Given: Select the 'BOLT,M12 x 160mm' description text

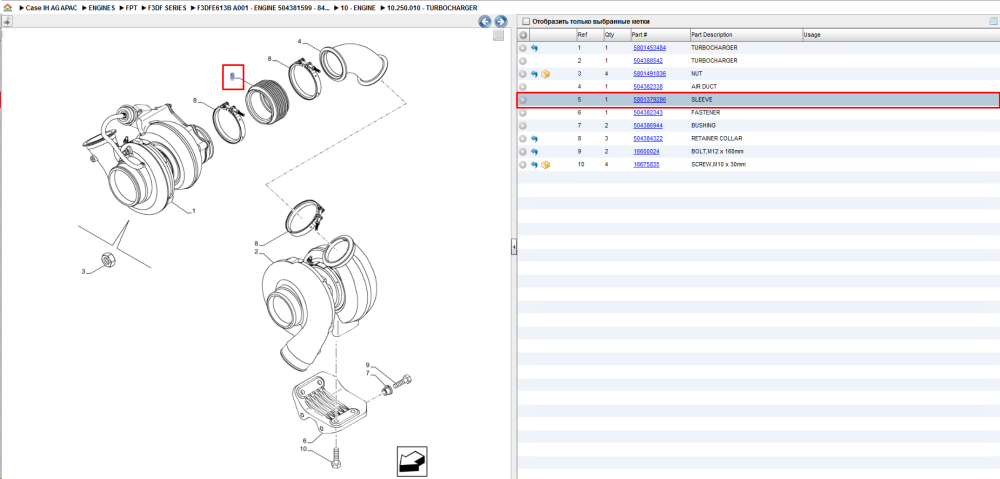Looking at the screenshot, I should click(717, 152).
